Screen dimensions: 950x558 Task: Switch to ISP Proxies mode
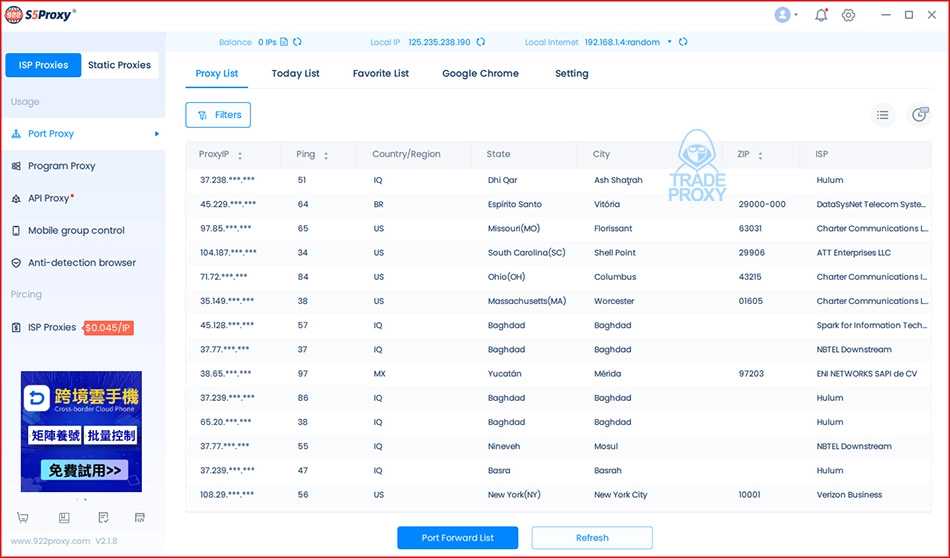(x=43, y=65)
